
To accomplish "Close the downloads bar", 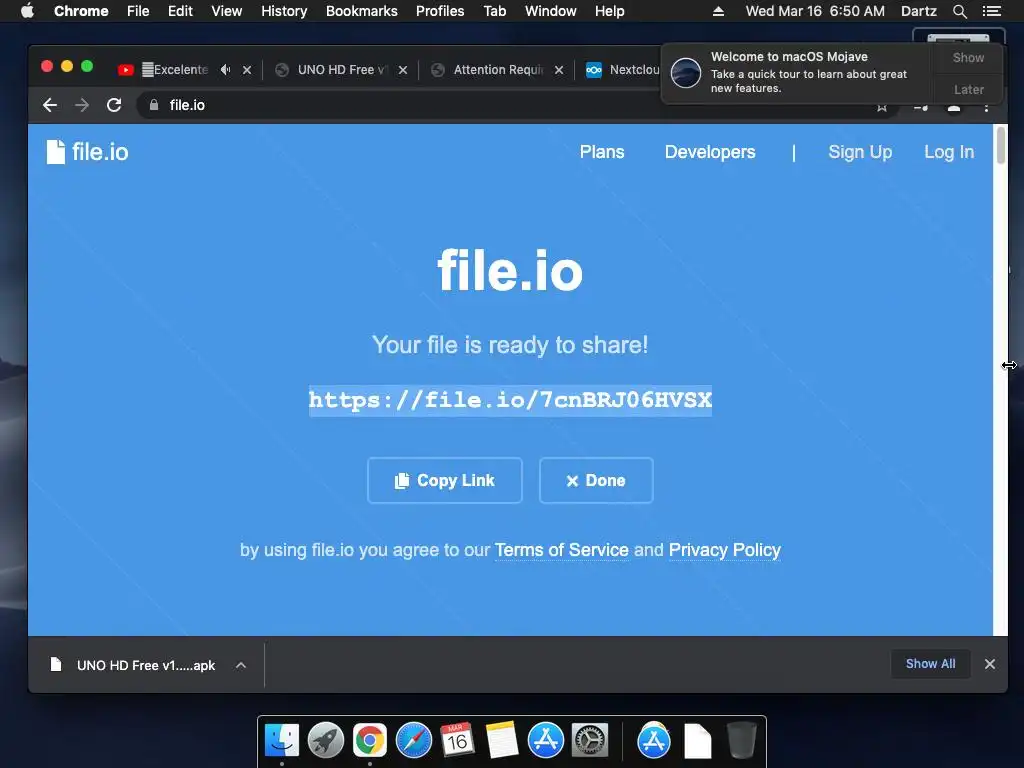I will tap(990, 664).
